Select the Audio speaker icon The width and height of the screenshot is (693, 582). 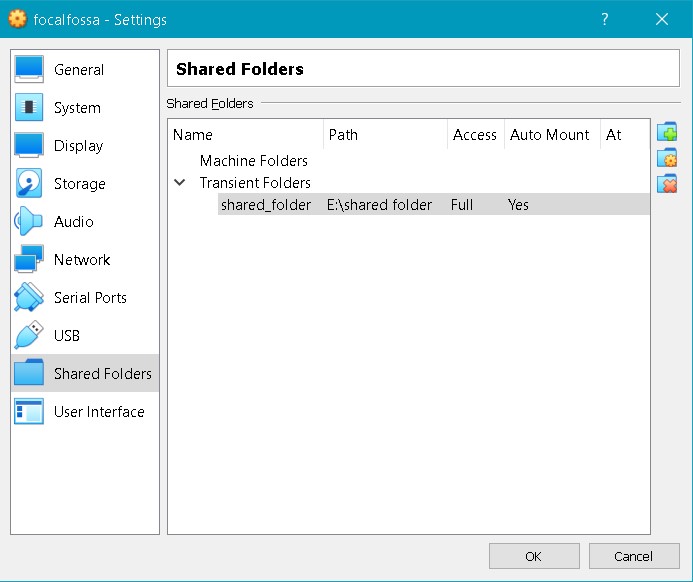[29, 222]
